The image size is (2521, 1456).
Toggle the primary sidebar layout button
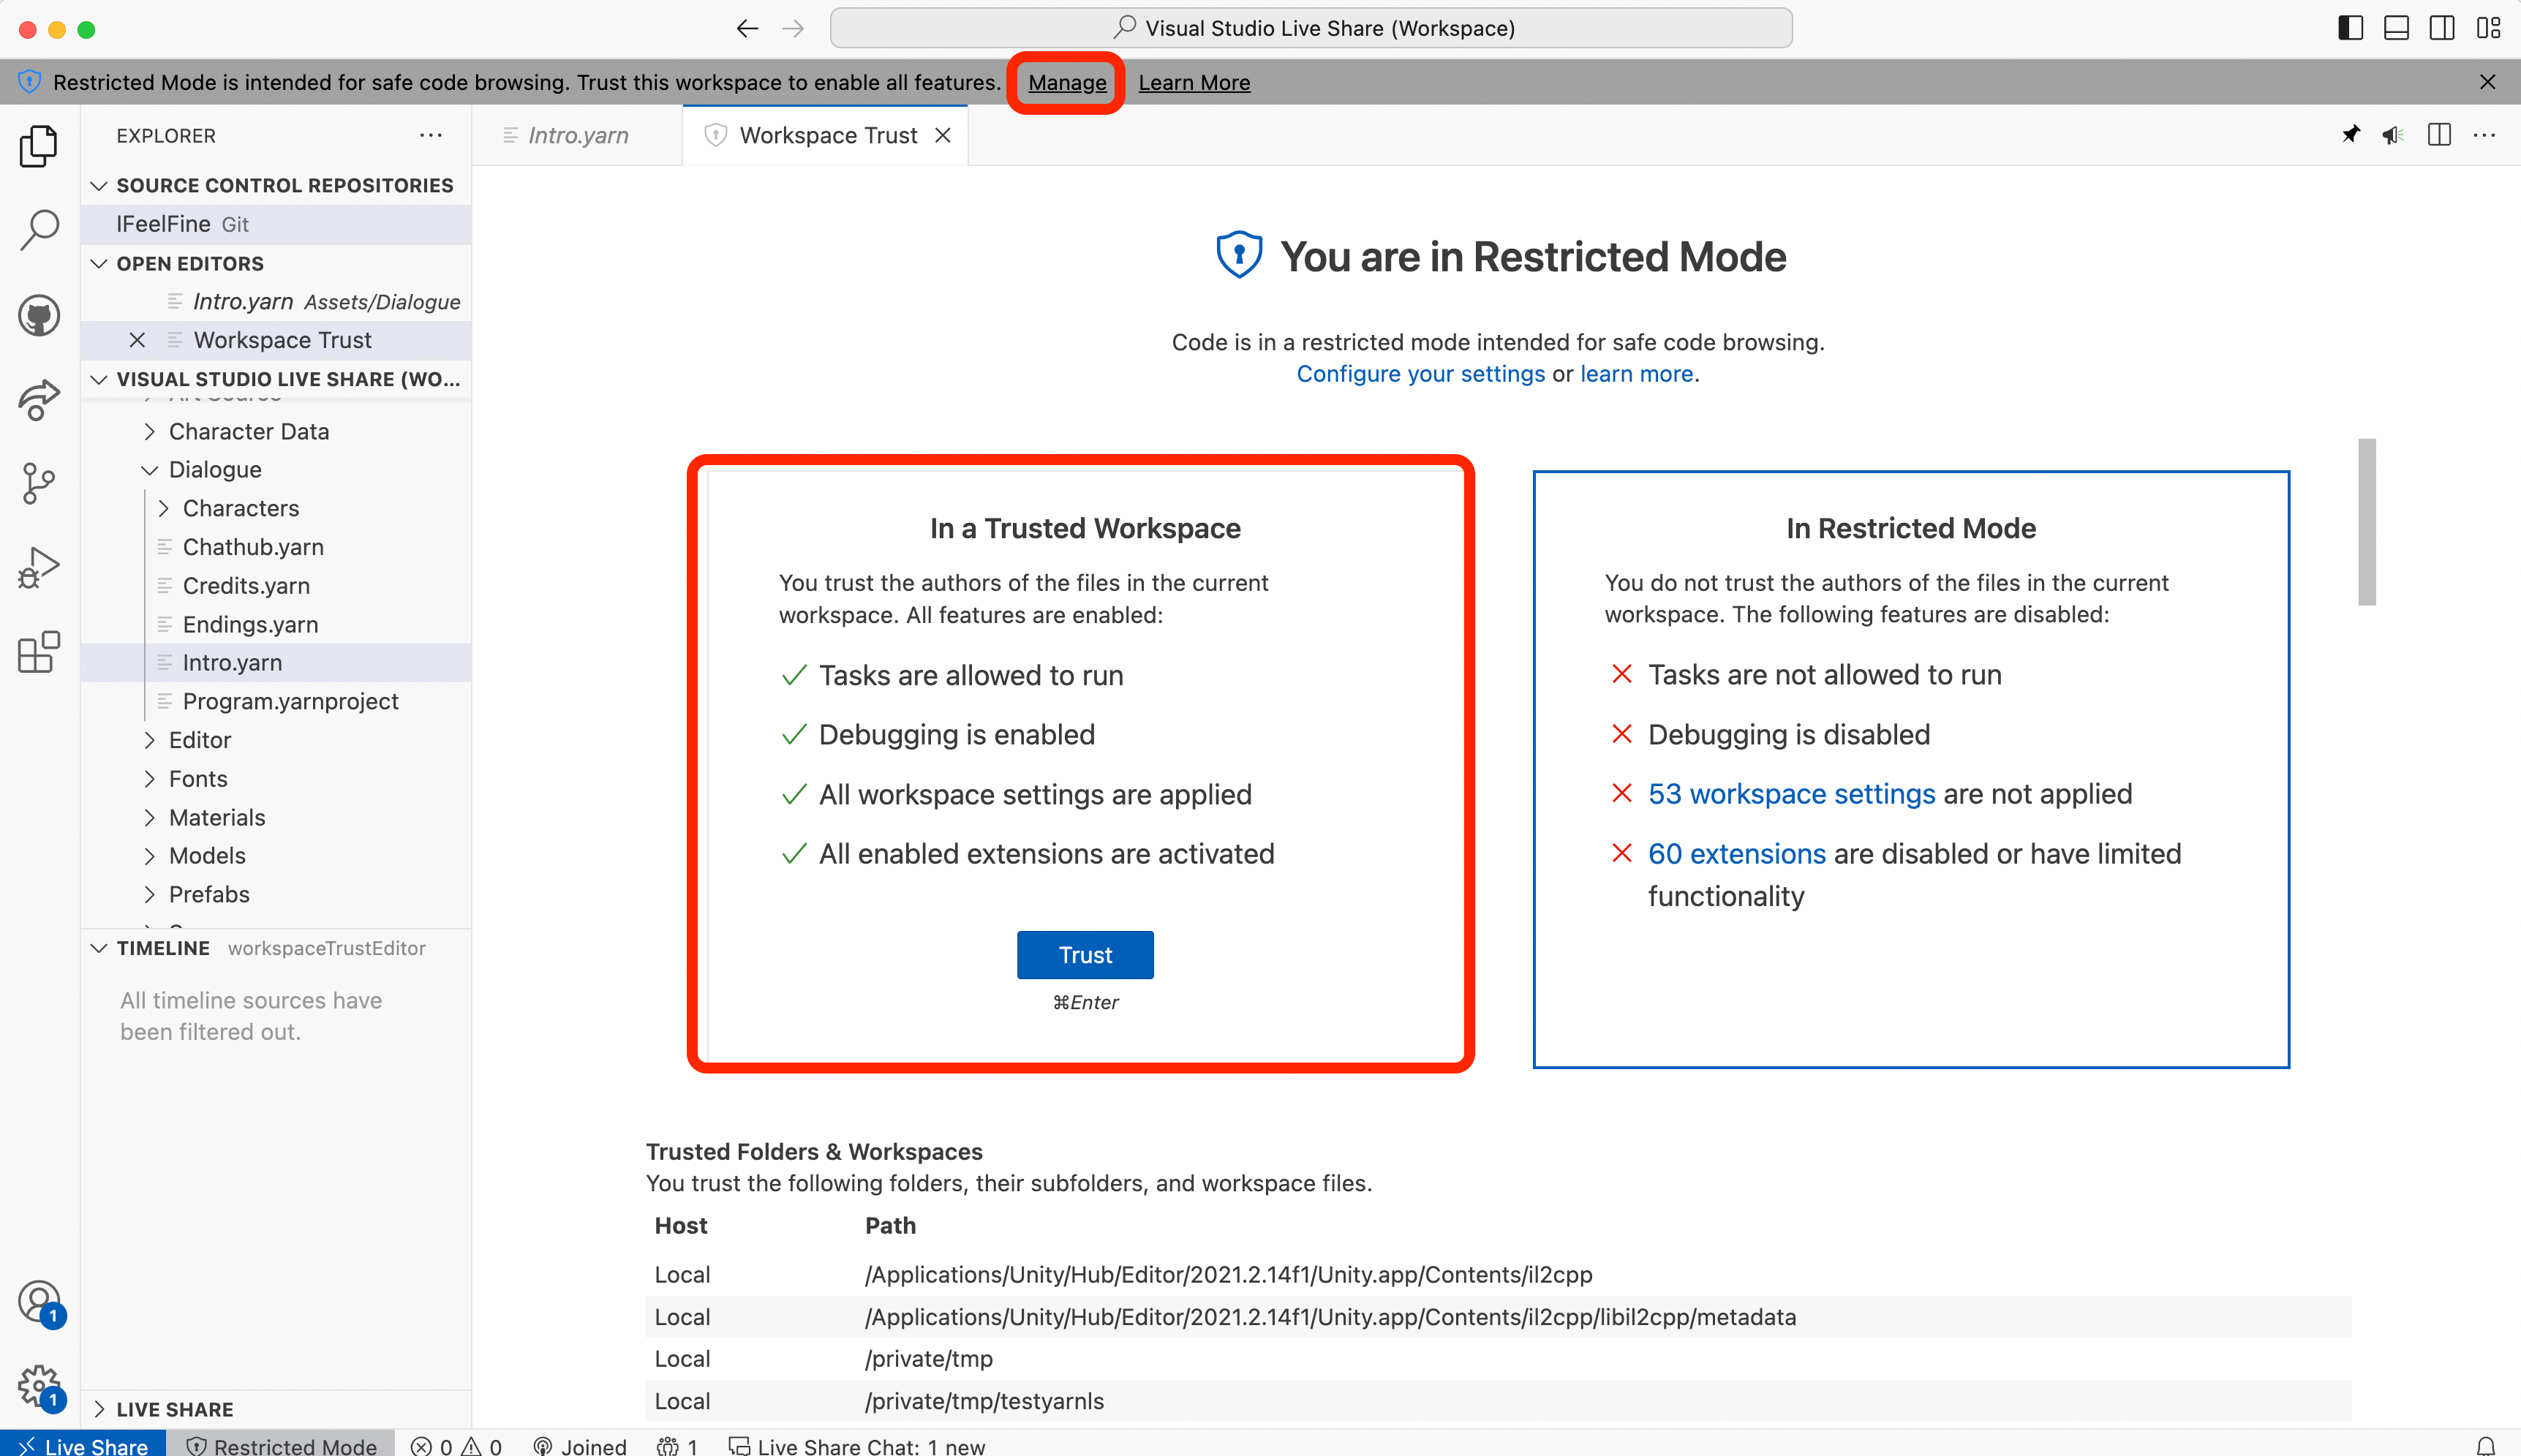pyautogui.click(x=2350, y=28)
